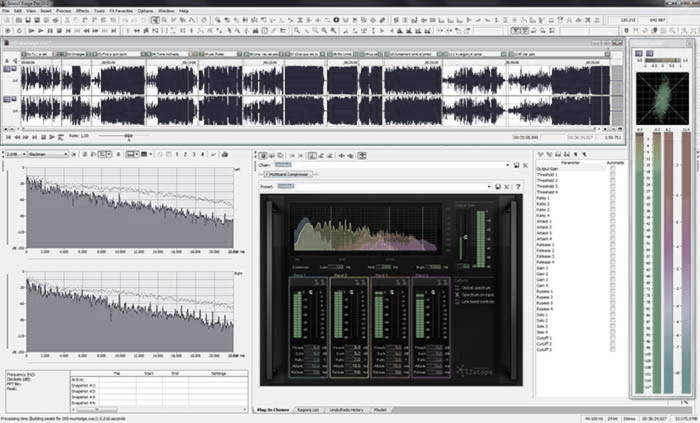The height and width of the screenshot is (423, 700).
Task: Click Go to Start in data window transport
Action: click(x=8, y=137)
